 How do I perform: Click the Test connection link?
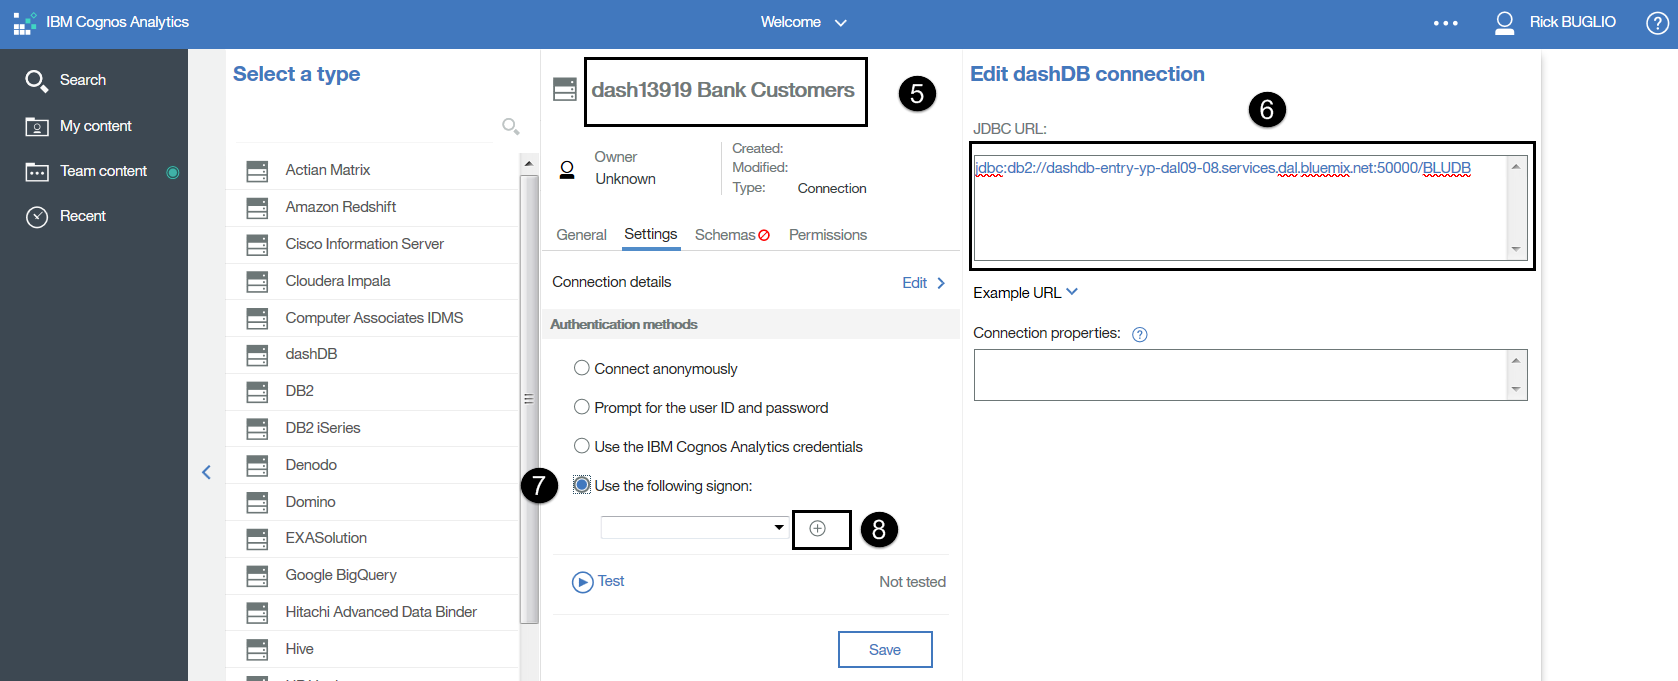(598, 582)
